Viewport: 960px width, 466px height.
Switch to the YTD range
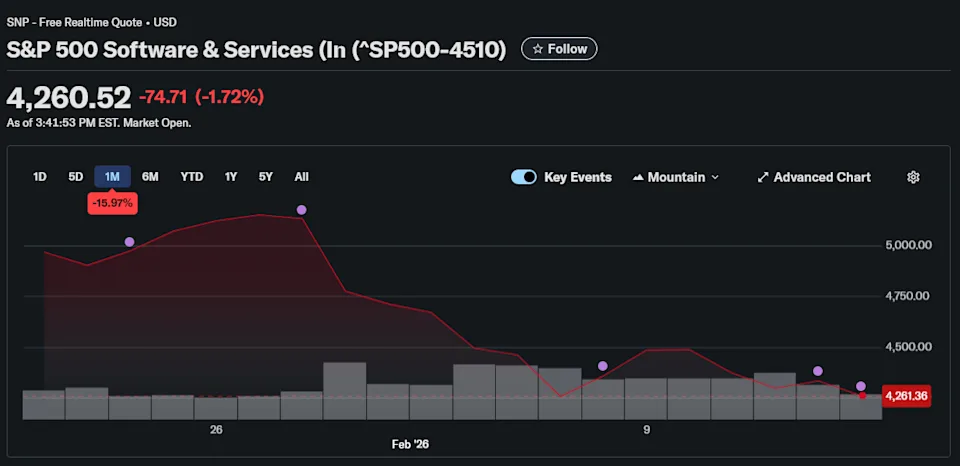[191, 177]
